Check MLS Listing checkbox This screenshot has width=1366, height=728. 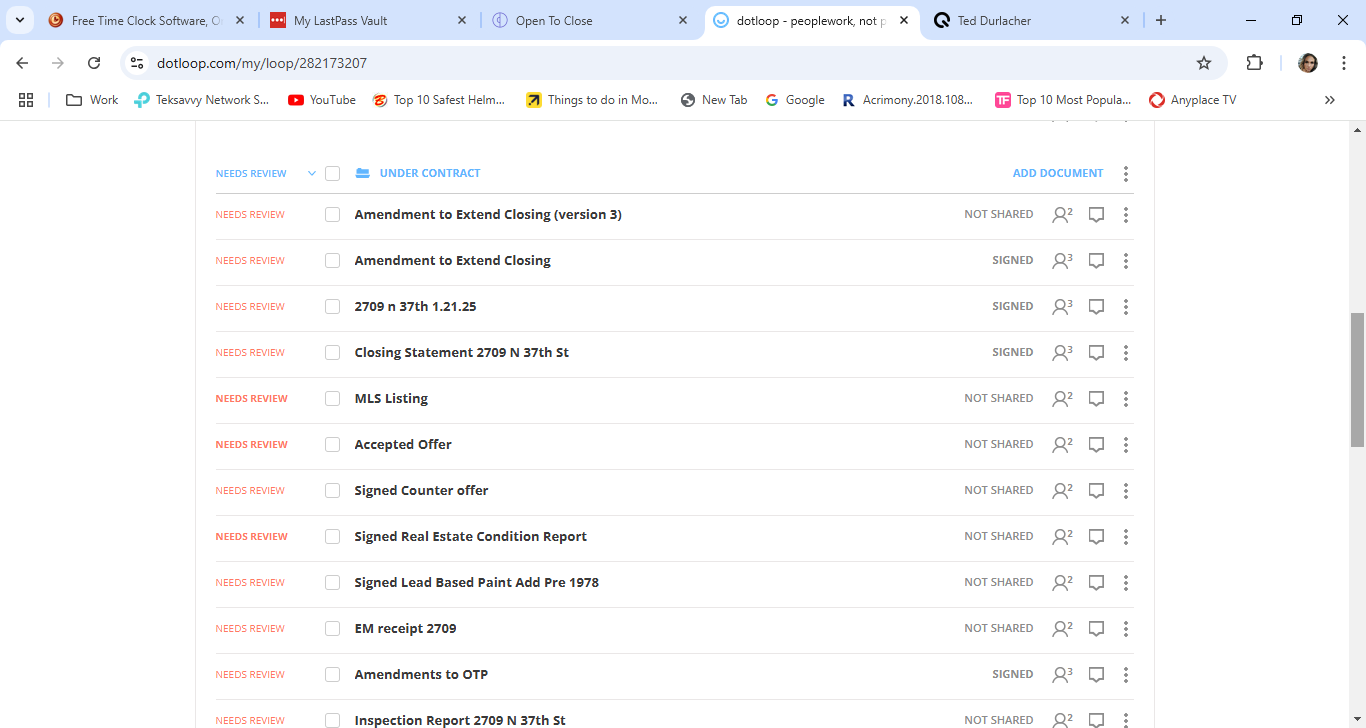tap(333, 398)
